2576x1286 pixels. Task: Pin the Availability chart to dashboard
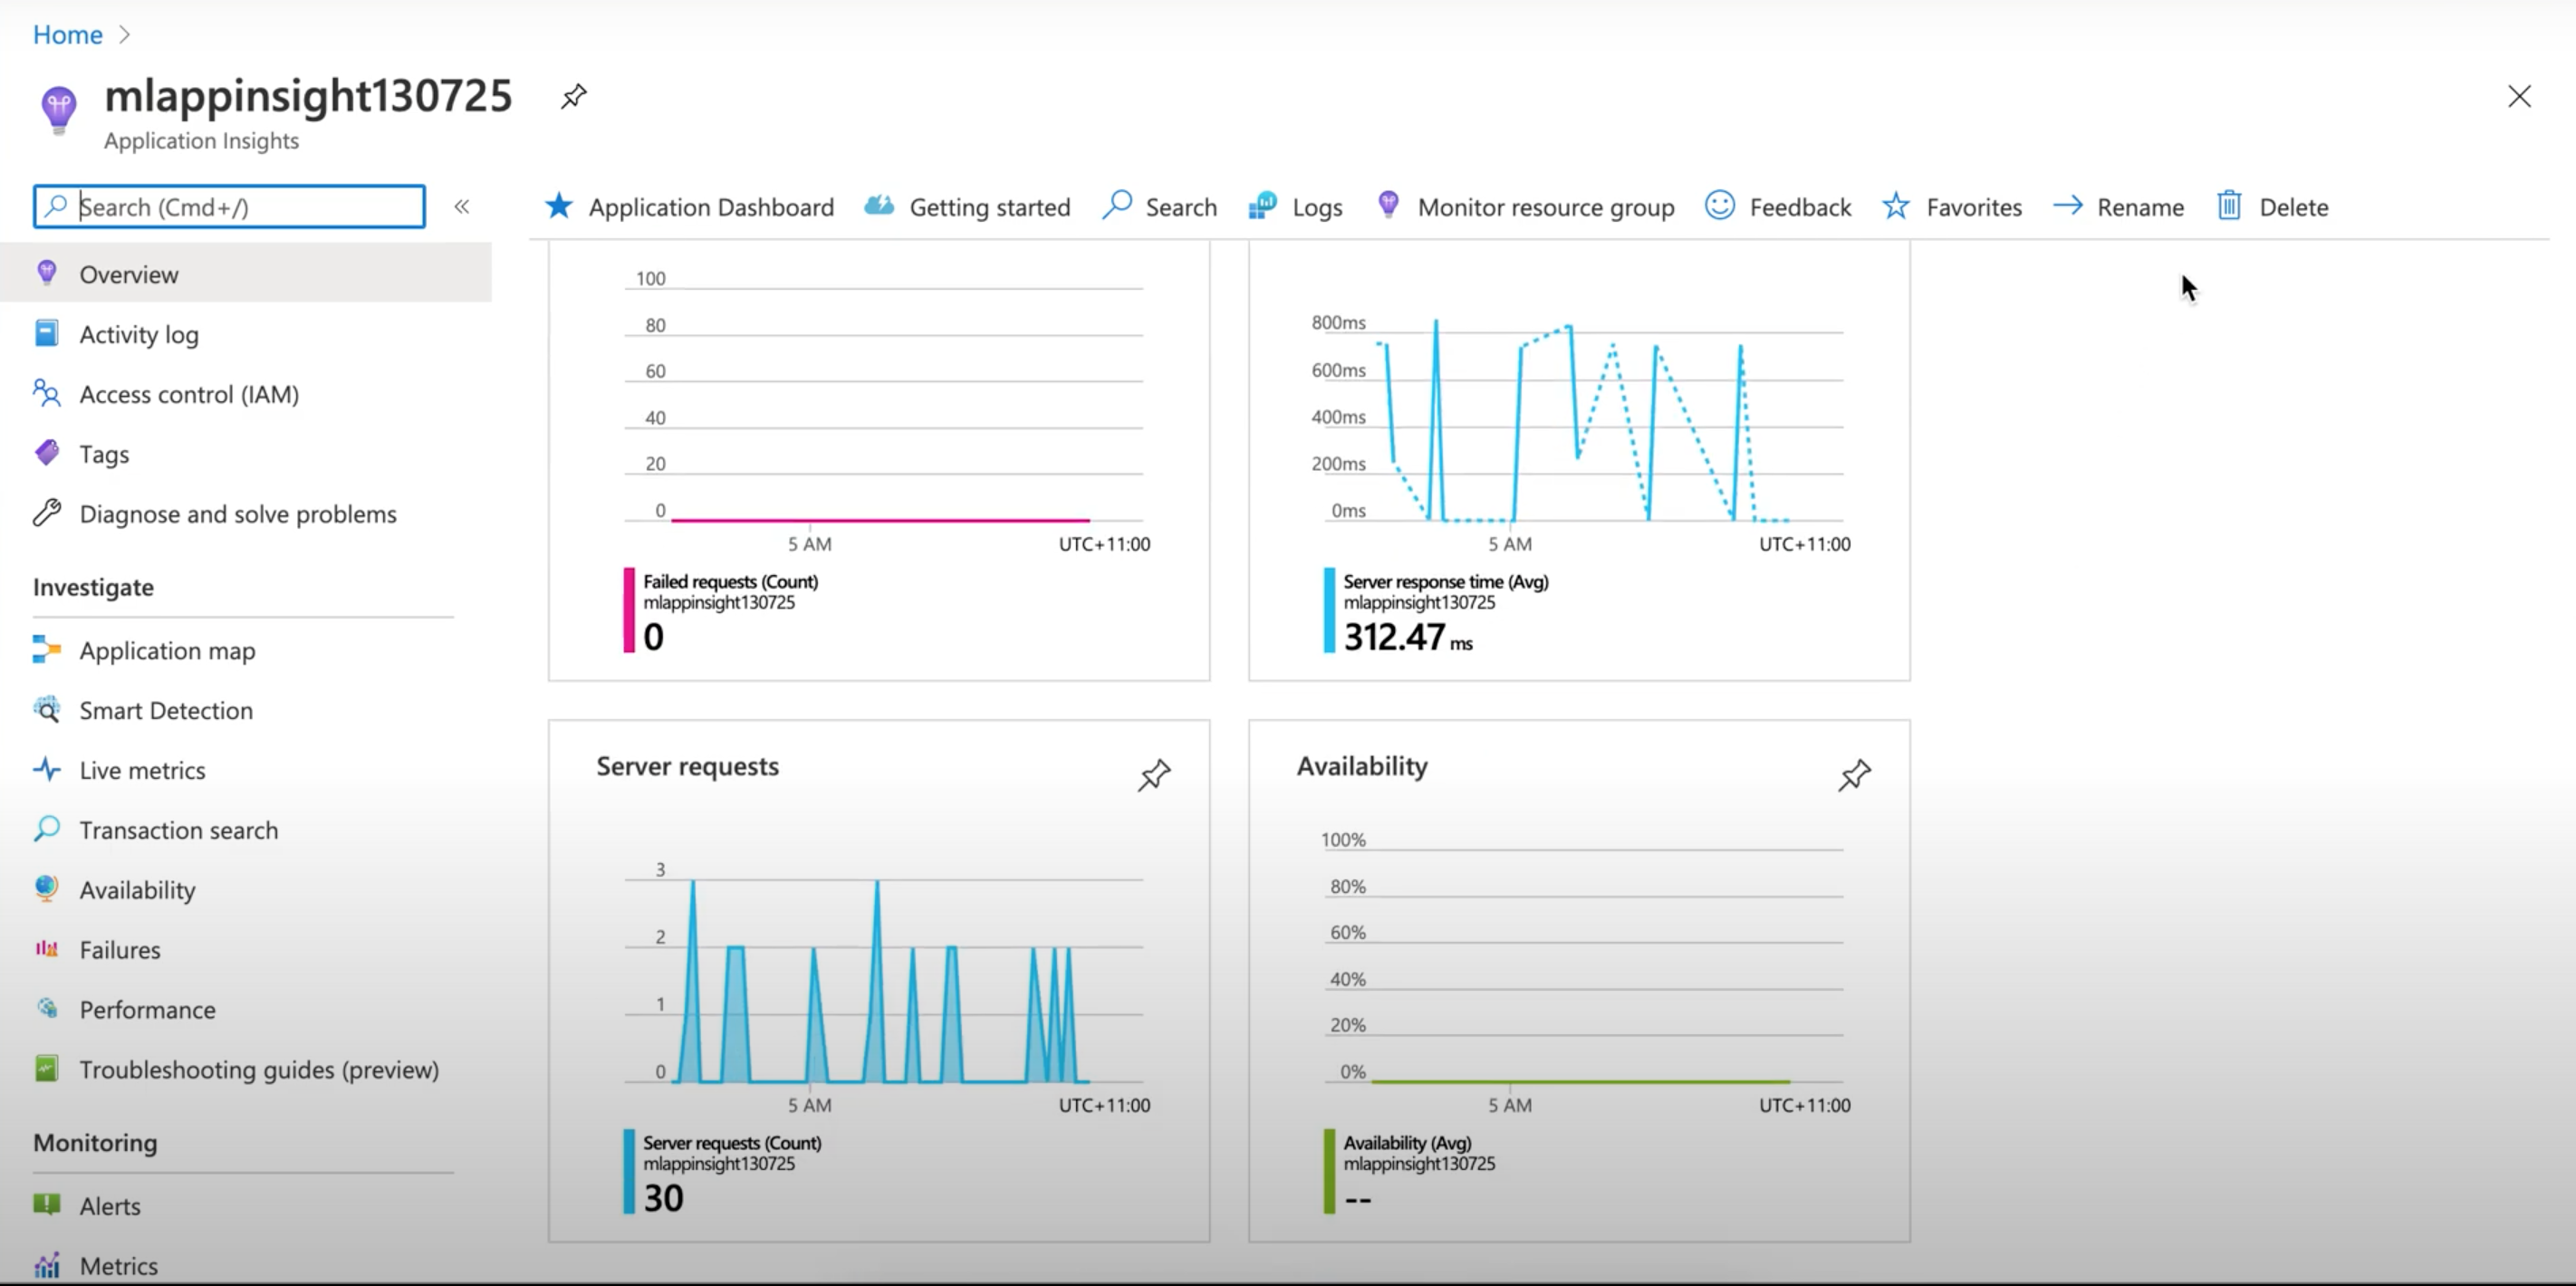pyautogui.click(x=1853, y=775)
